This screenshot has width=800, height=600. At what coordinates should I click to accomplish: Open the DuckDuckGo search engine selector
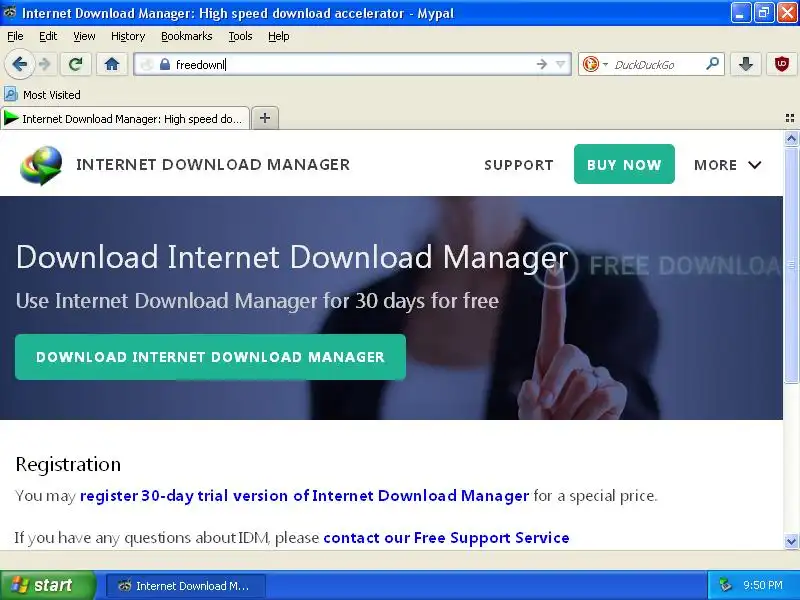coord(595,64)
